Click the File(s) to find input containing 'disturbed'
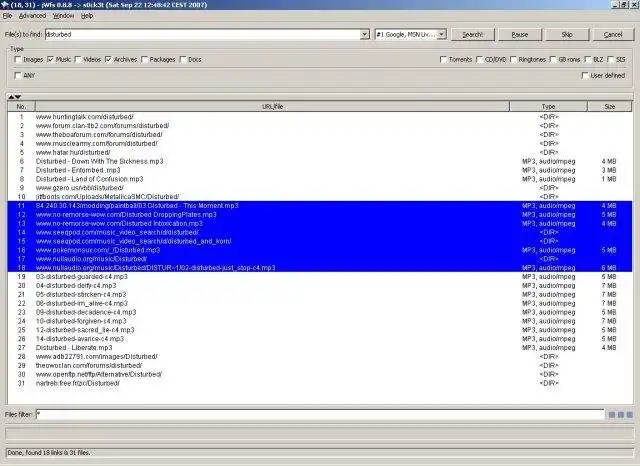Image resolution: width=640 pixels, height=466 pixels. coord(202,35)
